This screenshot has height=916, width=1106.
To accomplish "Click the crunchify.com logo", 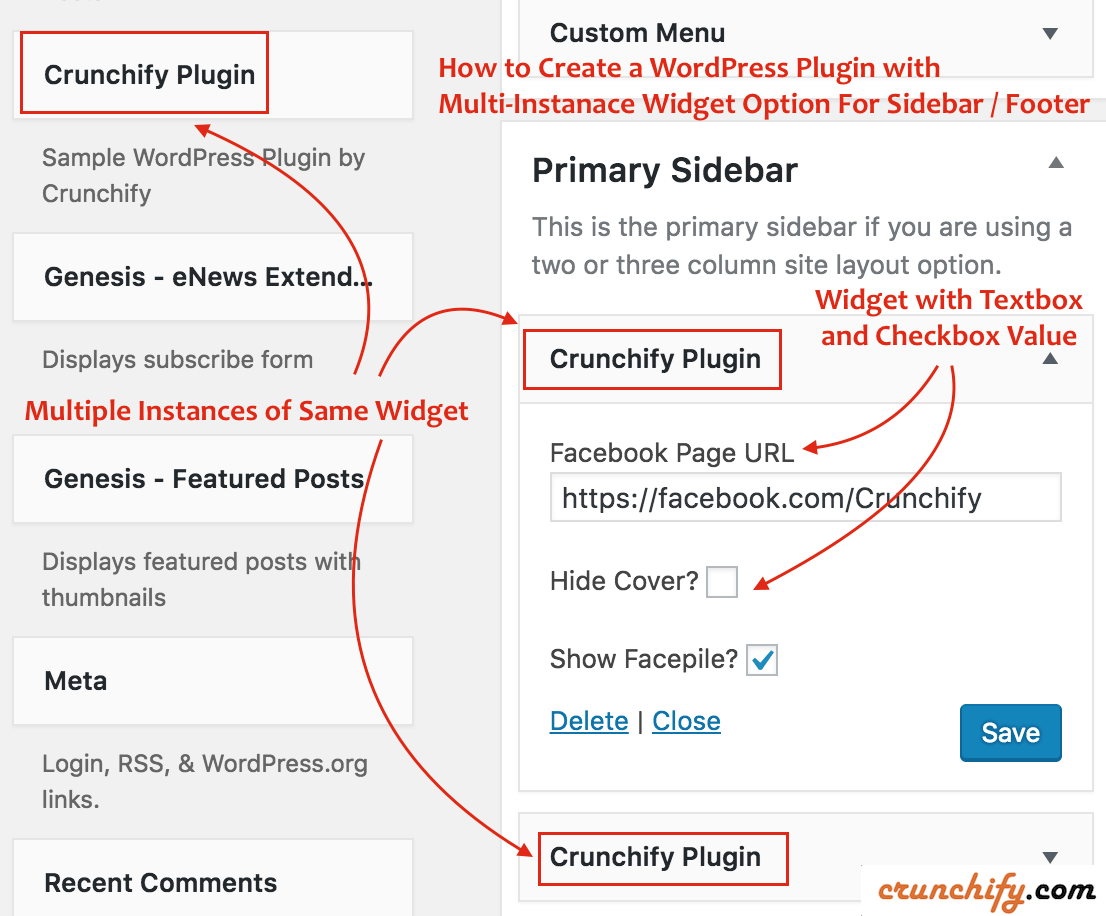I will [986, 889].
